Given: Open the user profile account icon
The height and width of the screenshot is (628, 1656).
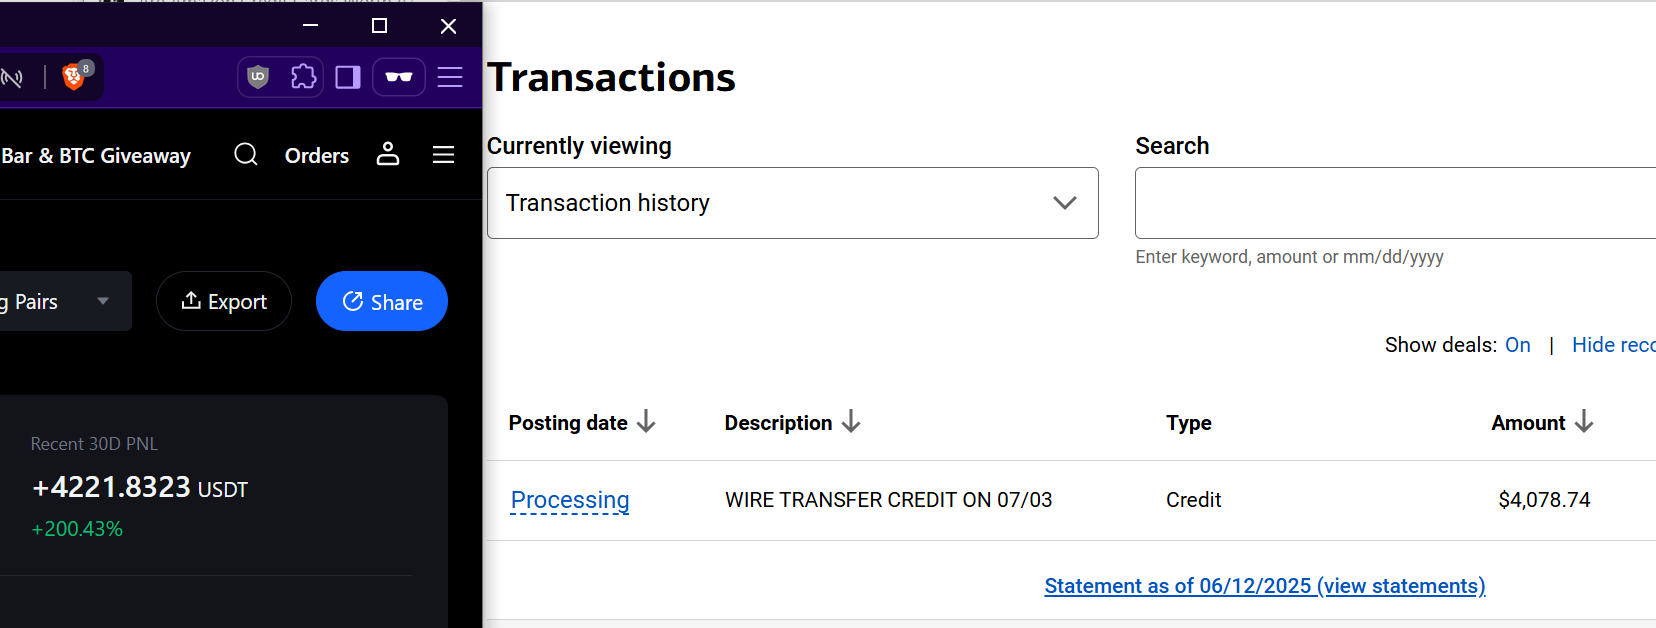Looking at the screenshot, I should (388, 154).
